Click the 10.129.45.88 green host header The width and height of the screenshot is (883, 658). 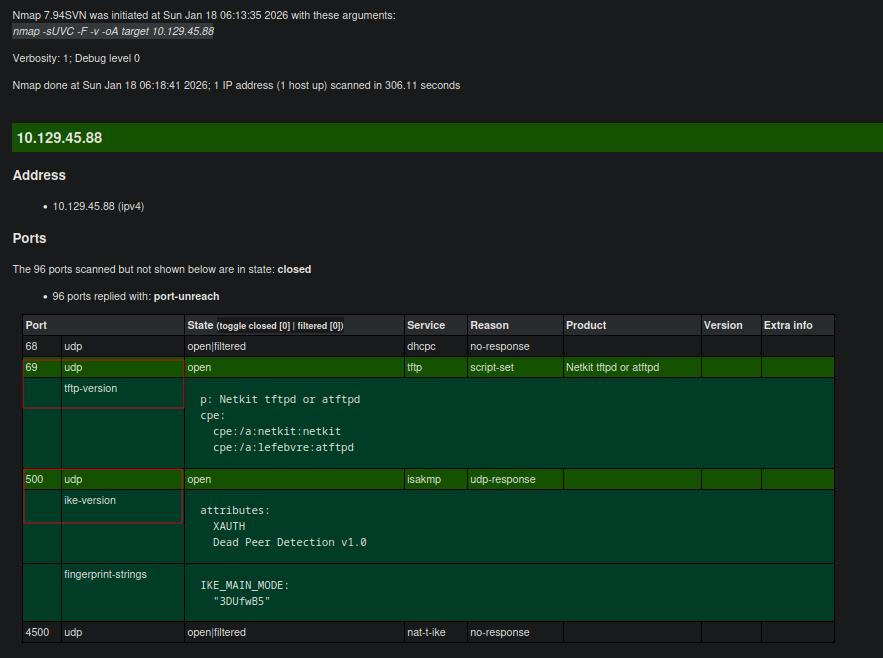coord(59,138)
